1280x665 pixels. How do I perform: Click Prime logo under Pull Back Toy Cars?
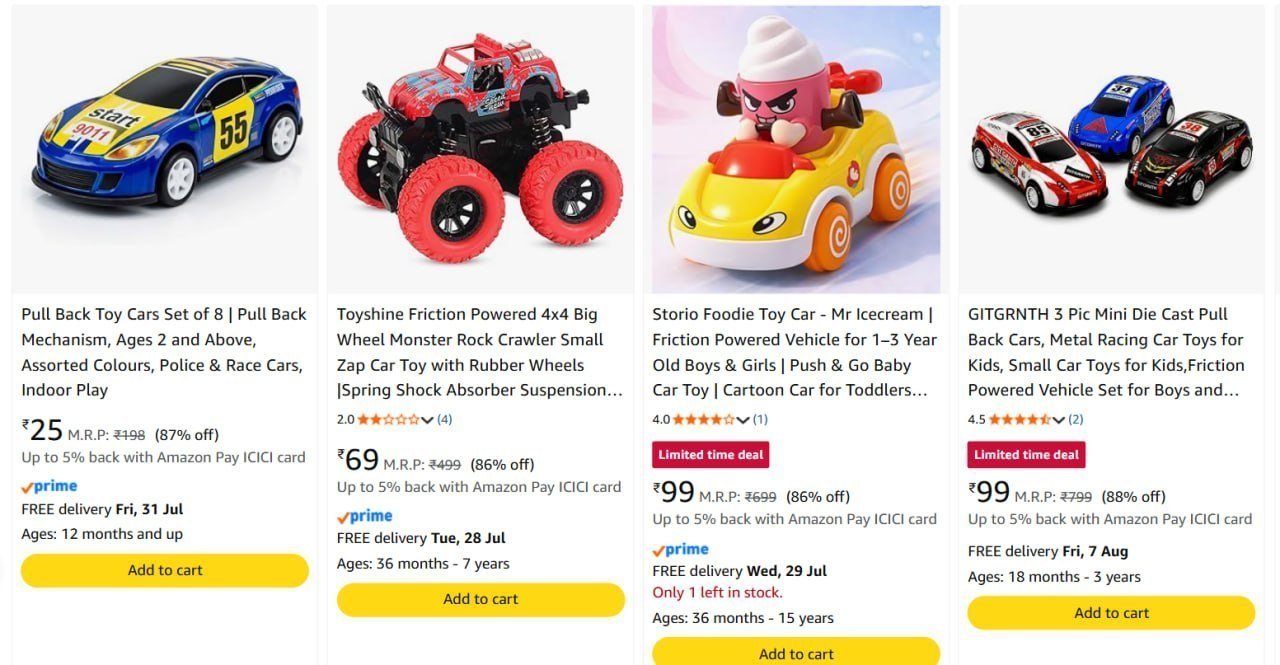coord(49,486)
